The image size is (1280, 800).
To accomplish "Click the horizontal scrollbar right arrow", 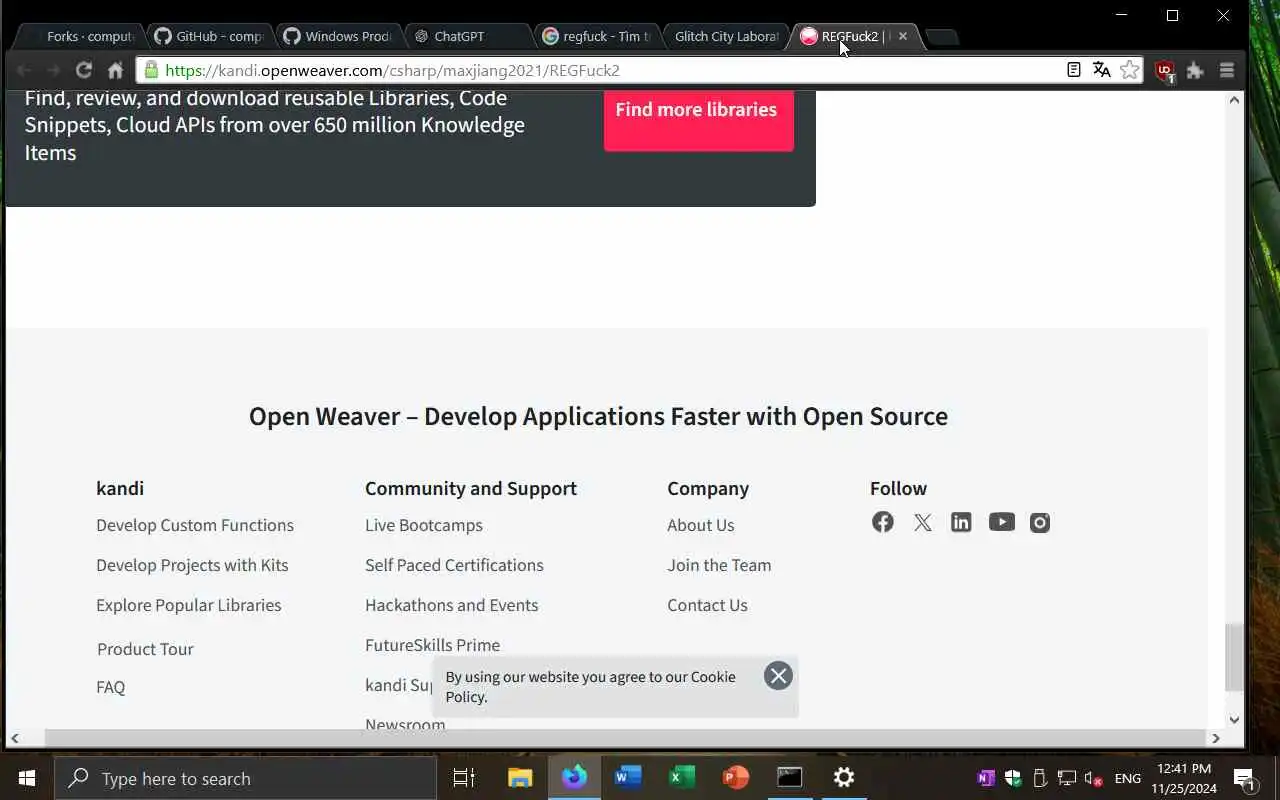I will (x=1216, y=738).
